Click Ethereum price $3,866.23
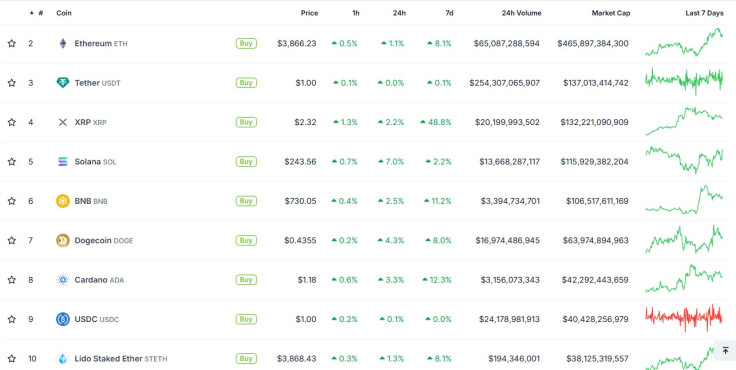 297,44
